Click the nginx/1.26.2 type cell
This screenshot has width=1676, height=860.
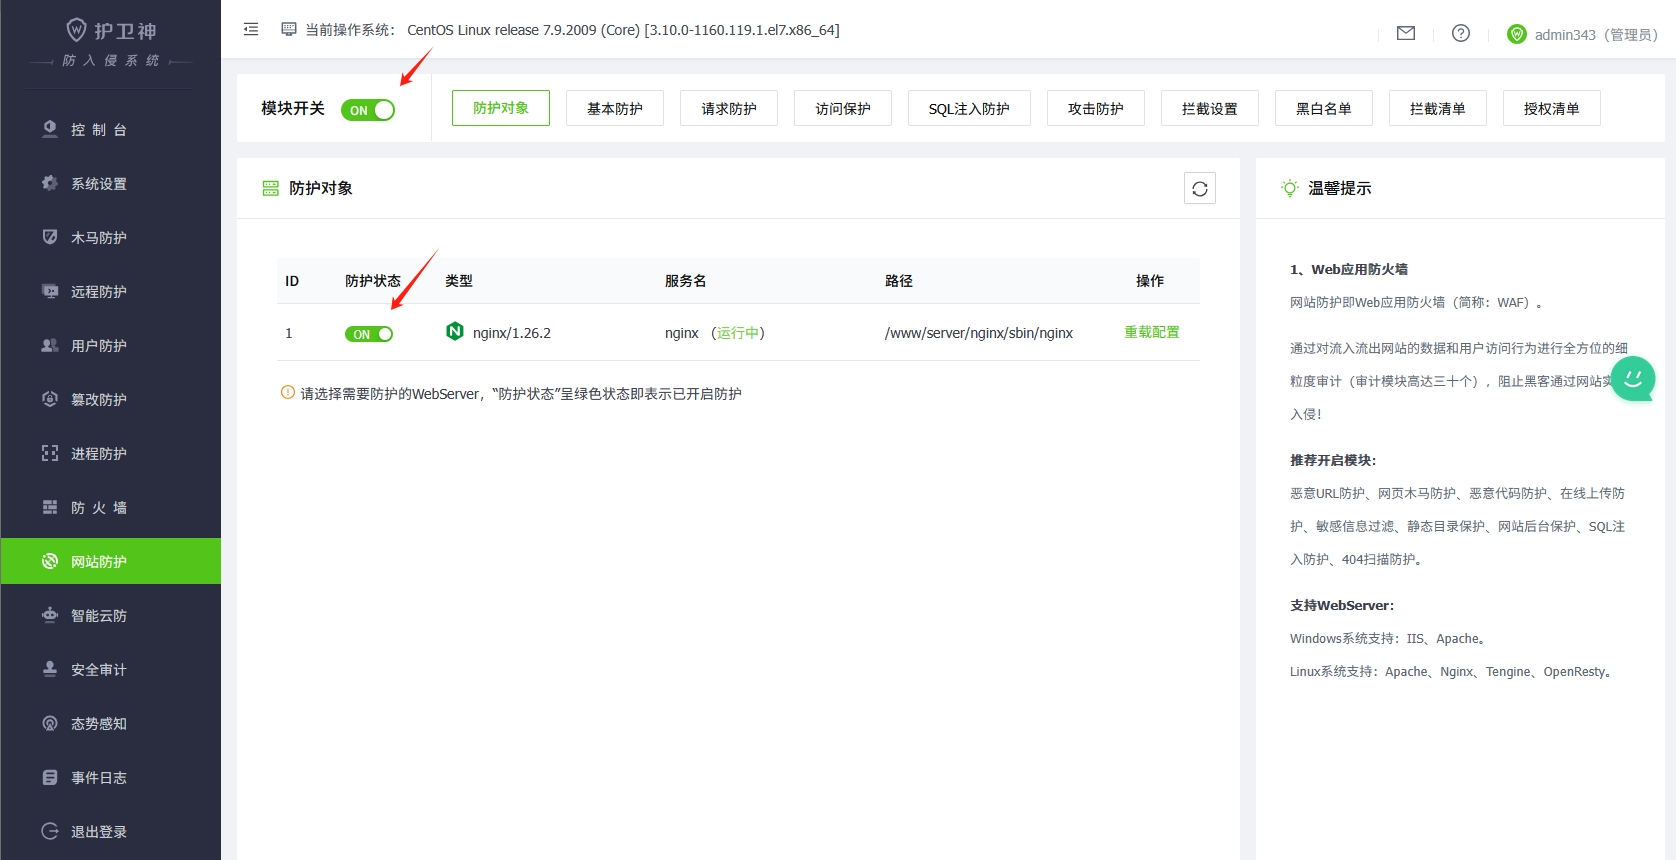point(512,333)
